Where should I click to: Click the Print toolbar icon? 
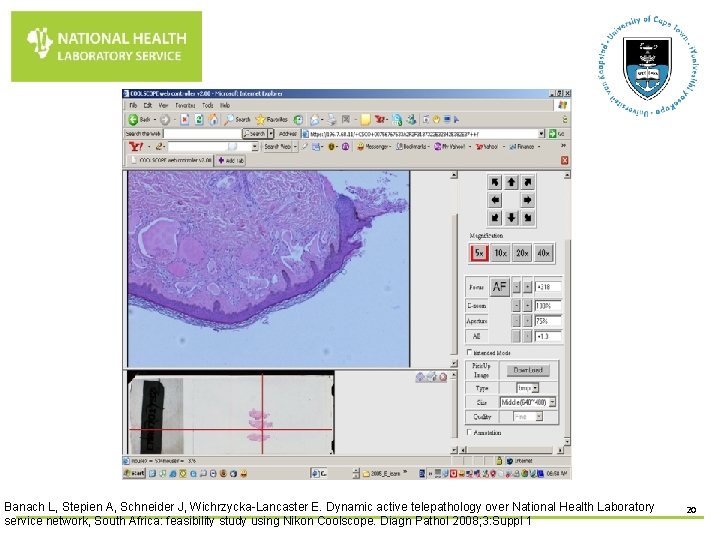(332, 120)
